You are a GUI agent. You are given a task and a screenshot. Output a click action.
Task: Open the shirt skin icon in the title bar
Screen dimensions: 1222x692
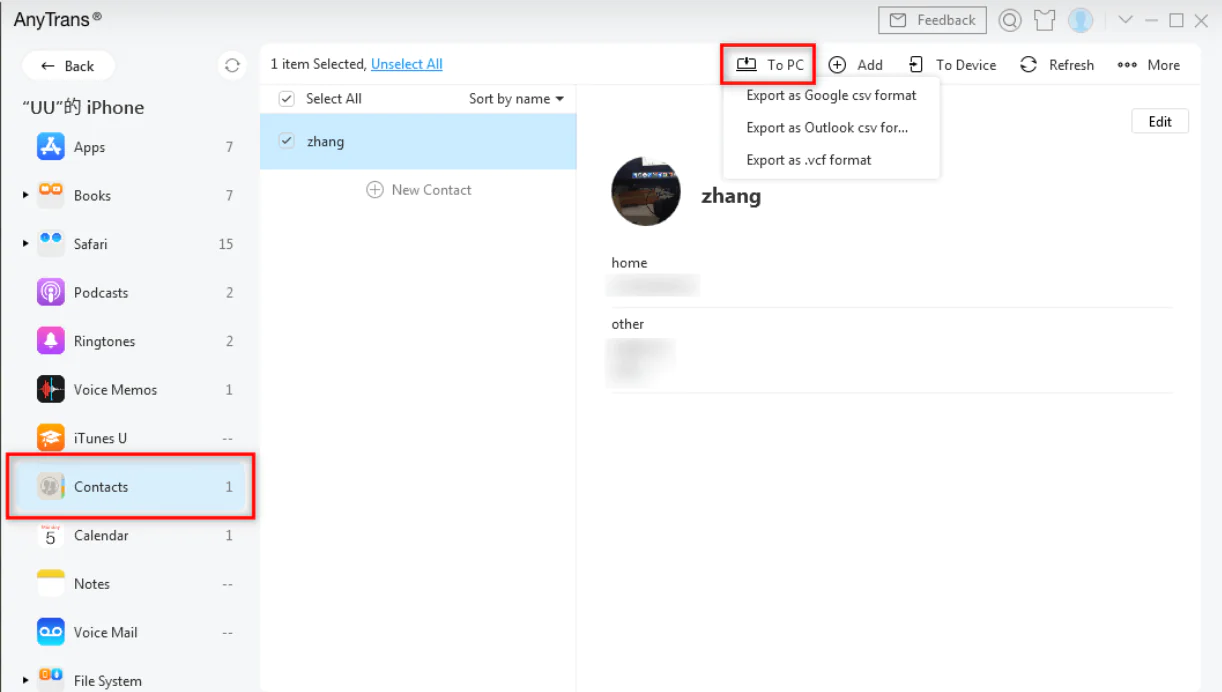click(1044, 20)
